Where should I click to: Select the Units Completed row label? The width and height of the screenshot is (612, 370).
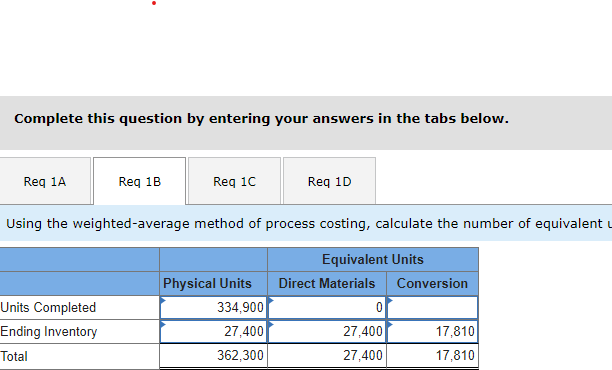click(48, 308)
